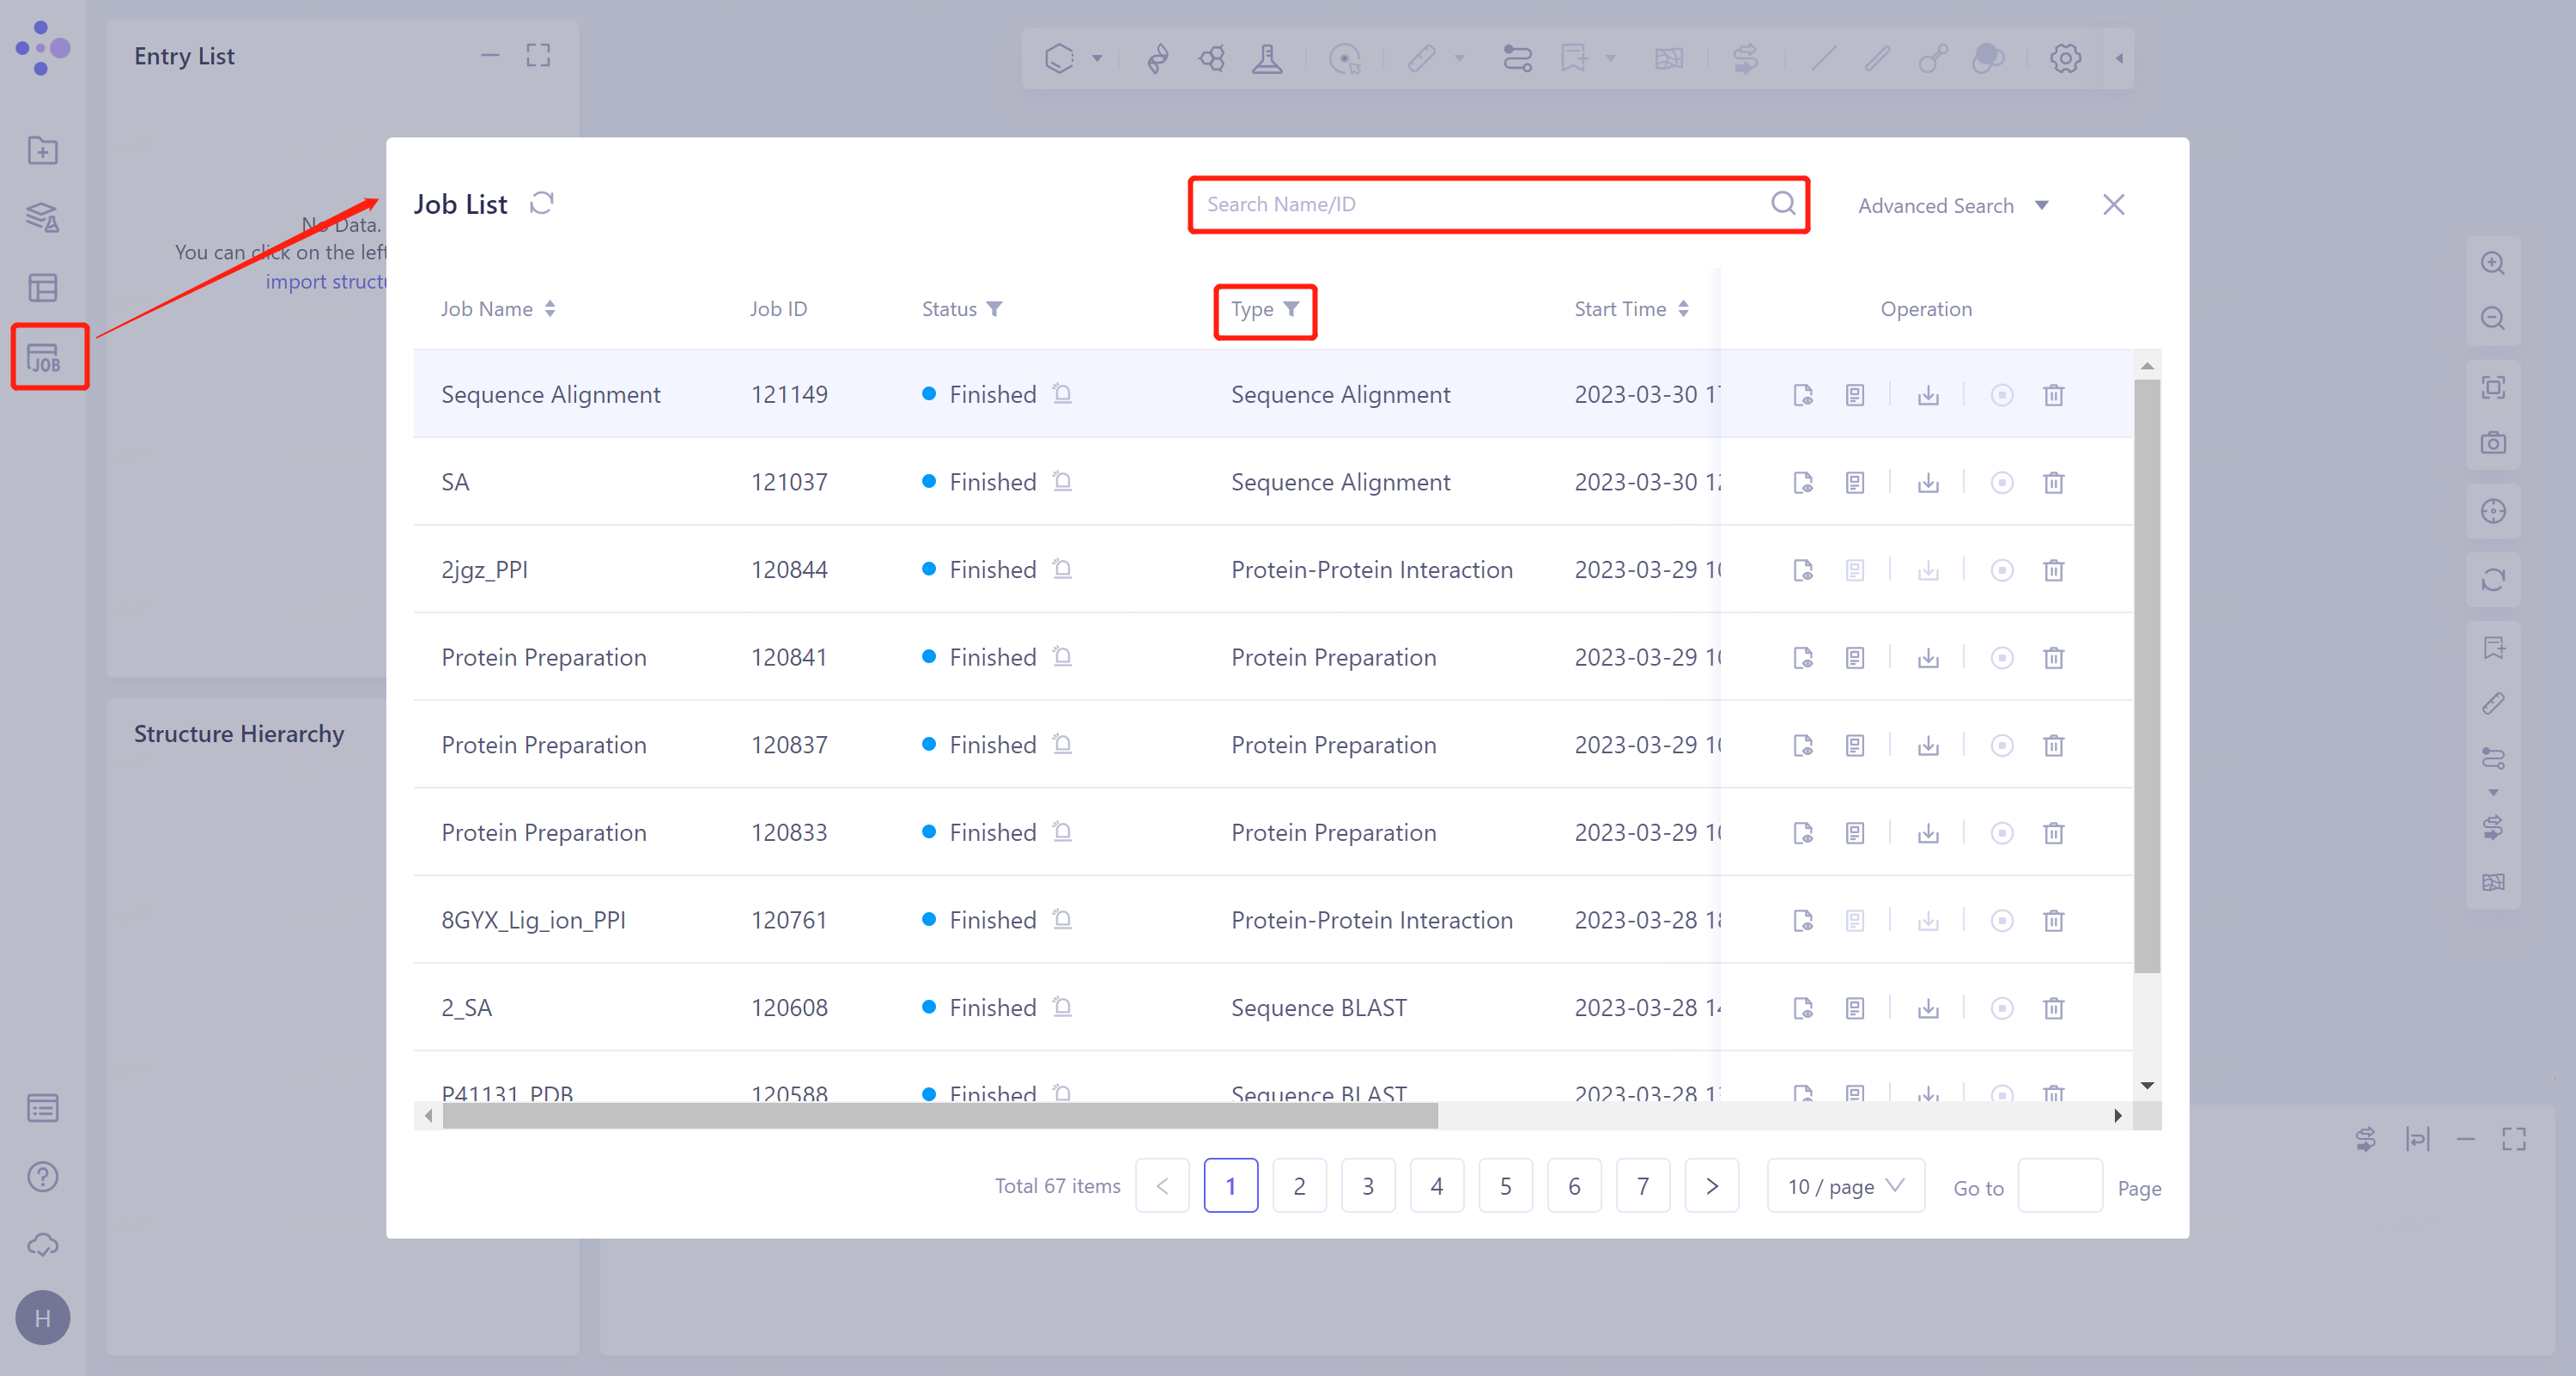Download results of job 121037
Viewport: 2576px width, 1376px height.
click(x=1928, y=483)
